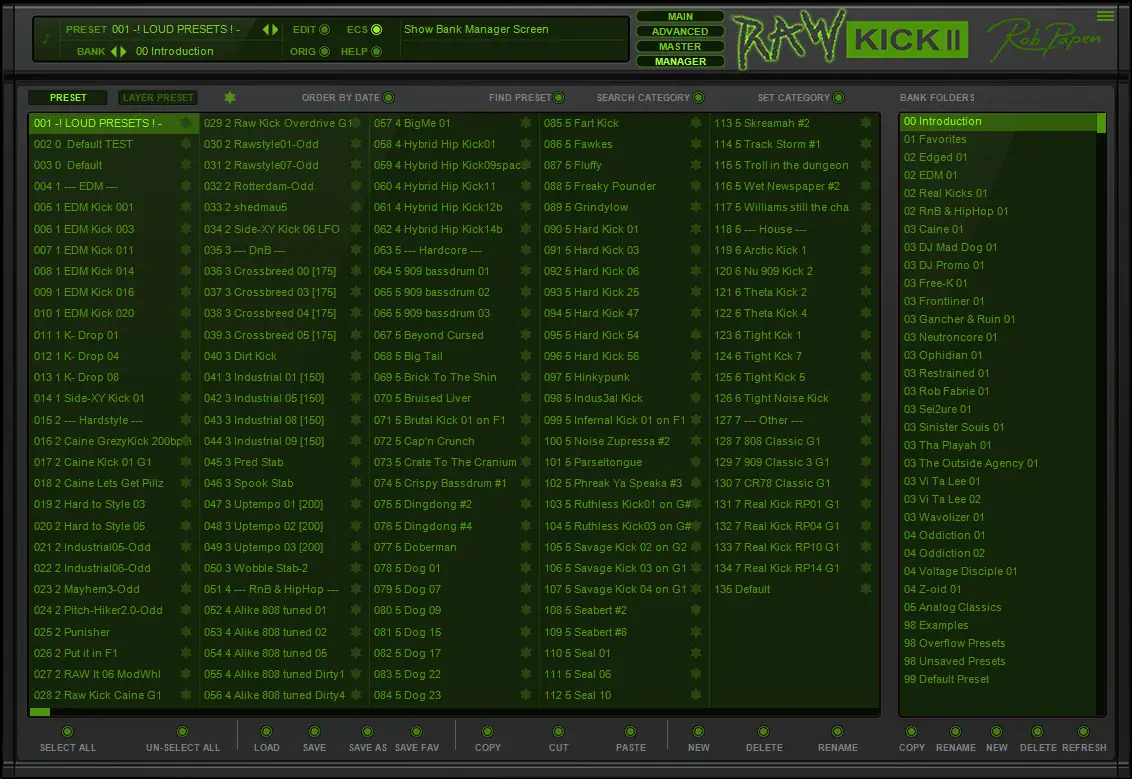The width and height of the screenshot is (1132, 779).
Task: Open the 03 DJ Mad Dog 01 bank folder
Action: click(999, 247)
